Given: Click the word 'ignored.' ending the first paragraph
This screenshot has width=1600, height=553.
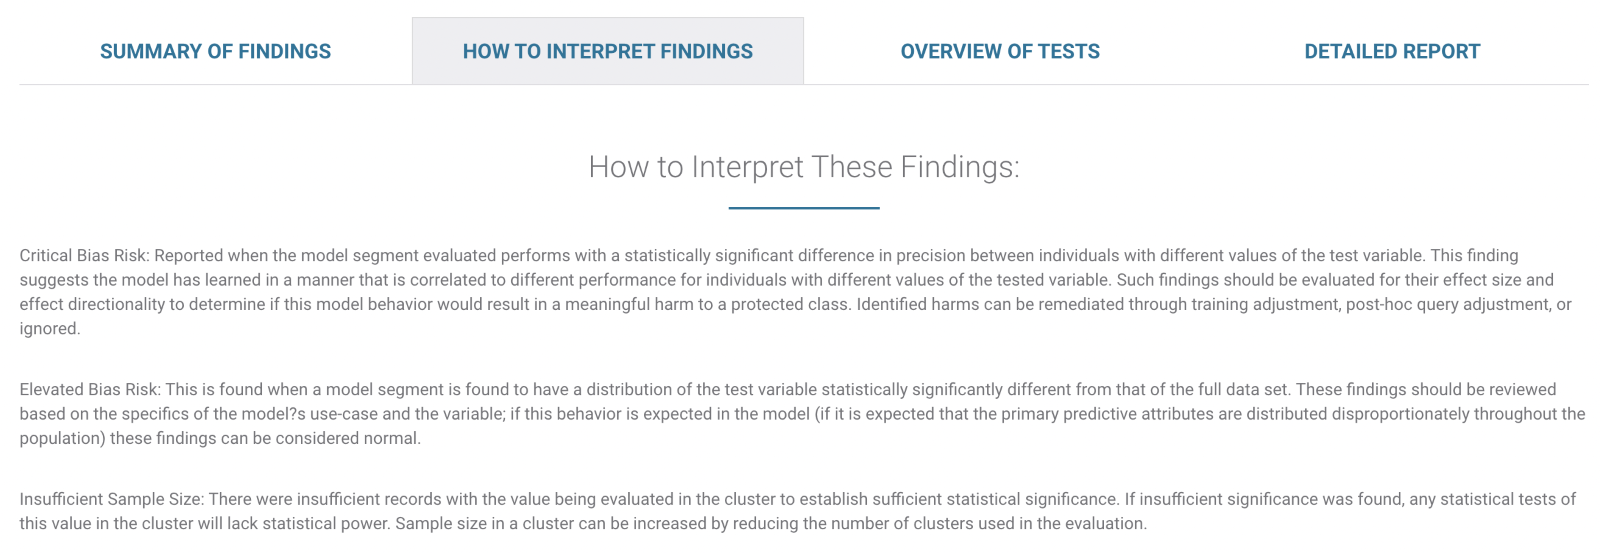Looking at the screenshot, I should coord(50,329).
